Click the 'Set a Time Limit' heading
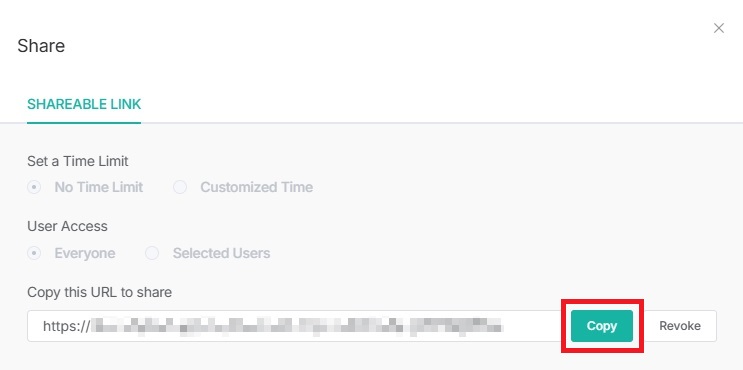The height and width of the screenshot is (370, 743). point(78,161)
